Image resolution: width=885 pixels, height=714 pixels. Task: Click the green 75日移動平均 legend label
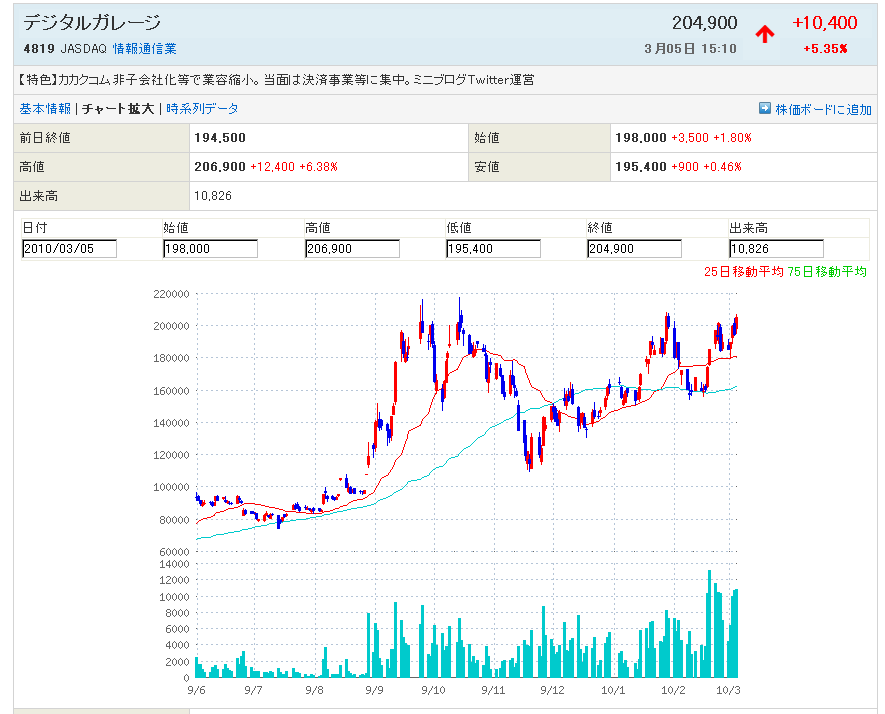[827, 271]
